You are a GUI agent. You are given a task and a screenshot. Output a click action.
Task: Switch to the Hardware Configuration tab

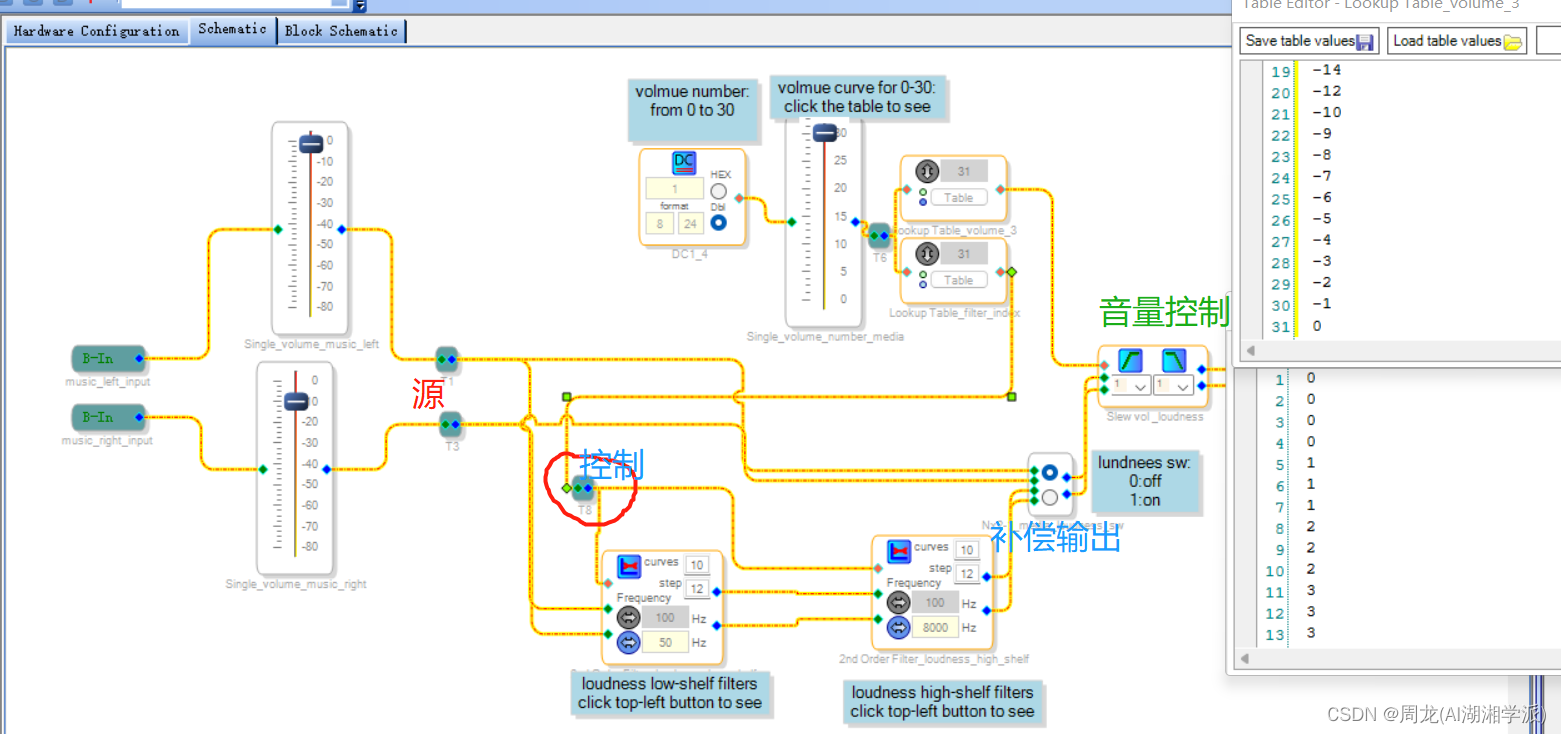(97, 31)
